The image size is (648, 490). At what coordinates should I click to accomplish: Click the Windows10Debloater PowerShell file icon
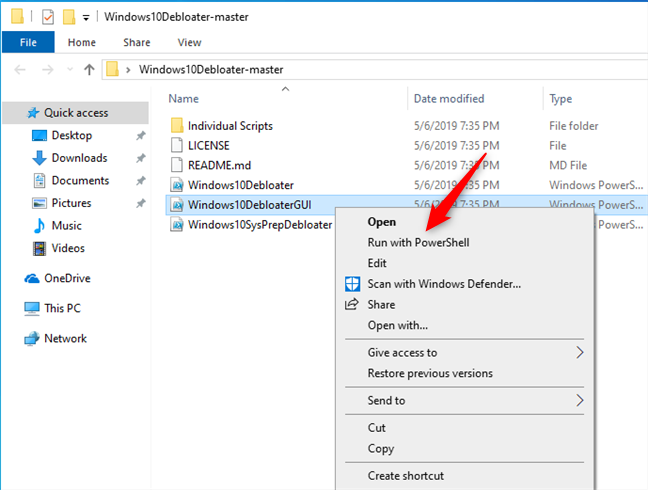(x=177, y=185)
